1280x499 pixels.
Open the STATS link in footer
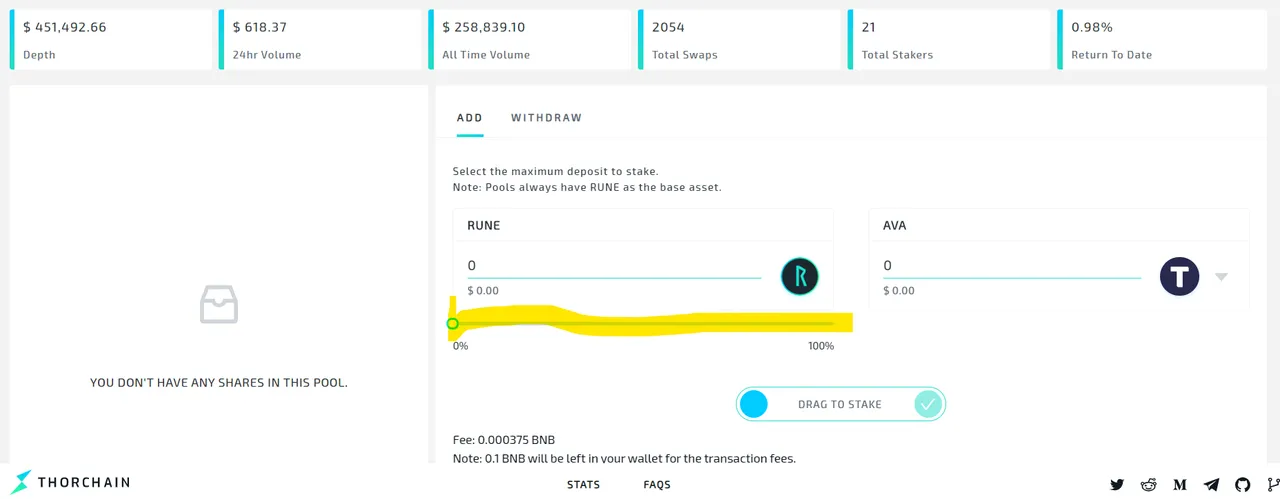click(x=583, y=485)
